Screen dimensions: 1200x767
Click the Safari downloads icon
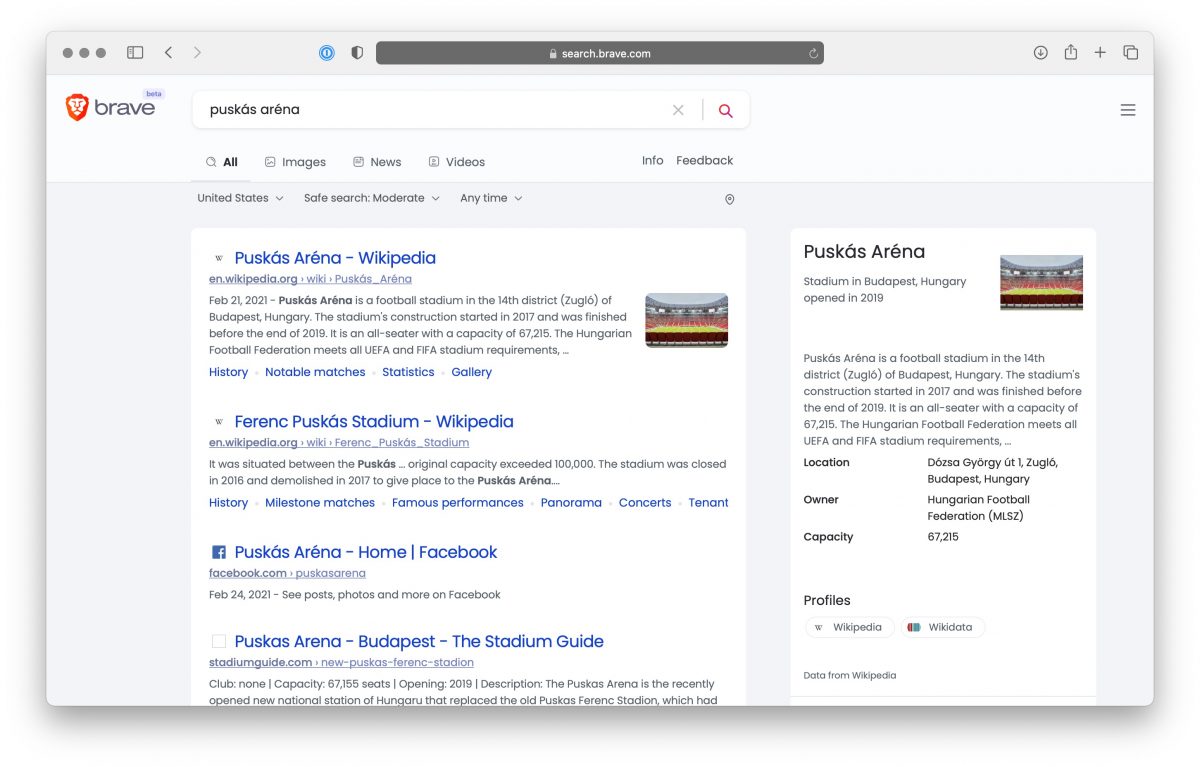click(x=1040, y=53)
